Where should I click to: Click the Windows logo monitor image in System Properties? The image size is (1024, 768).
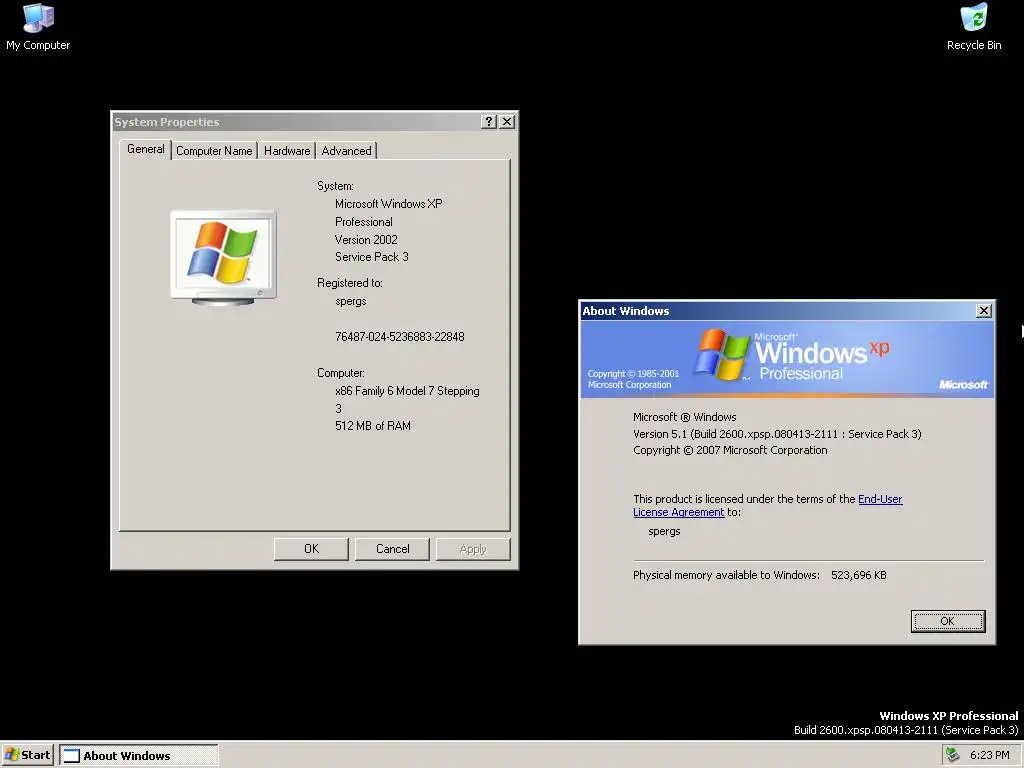click(x=223, y=258)
